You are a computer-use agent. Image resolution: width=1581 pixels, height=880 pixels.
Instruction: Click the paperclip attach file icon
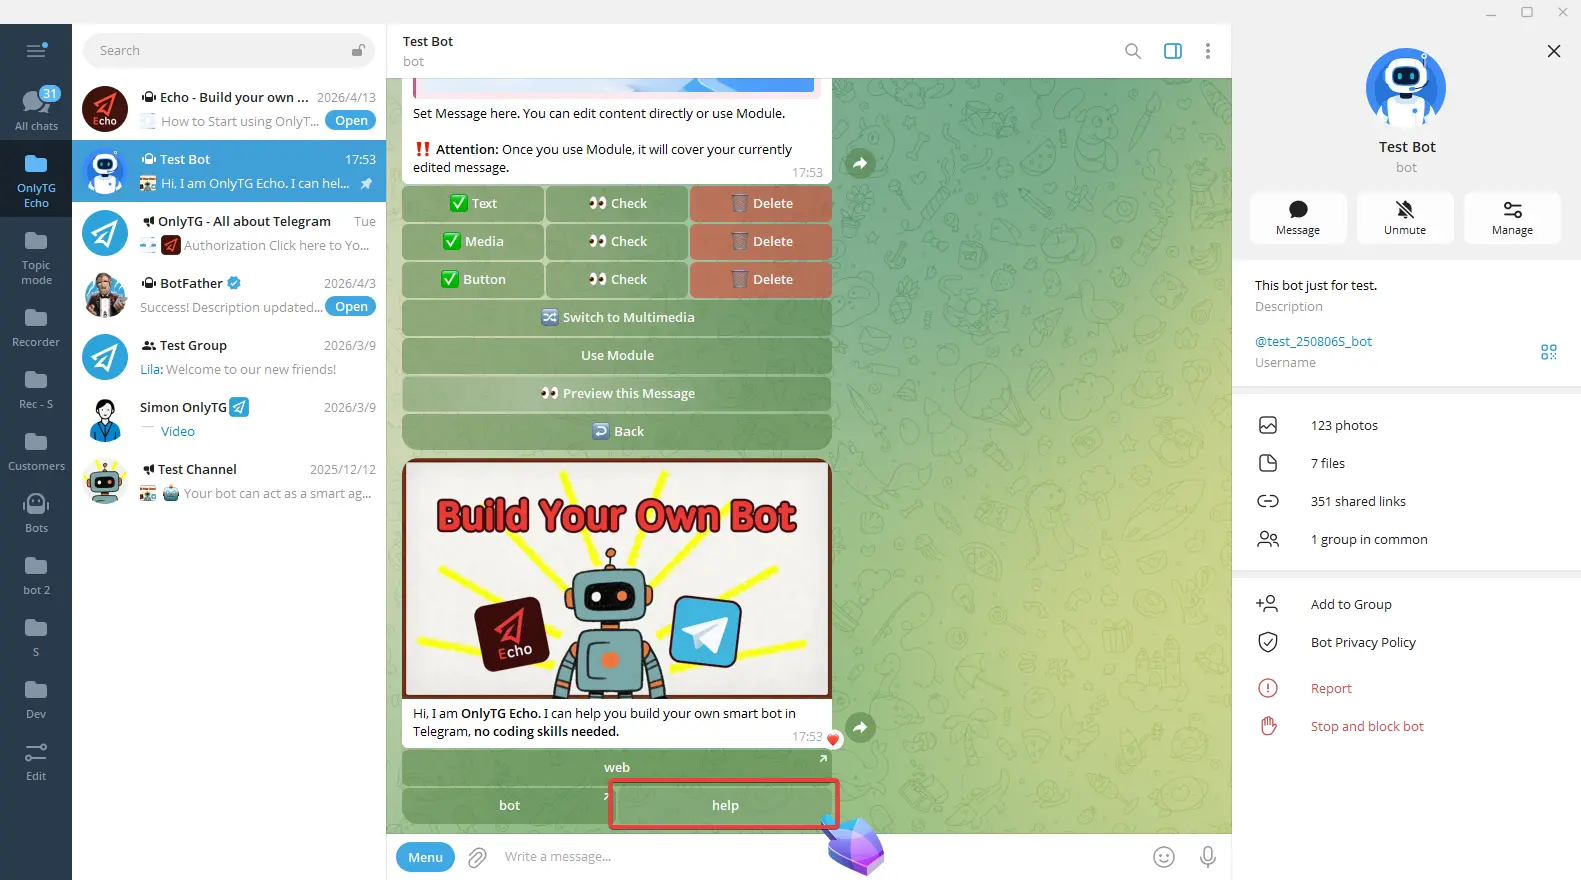[x=477, y=857]
